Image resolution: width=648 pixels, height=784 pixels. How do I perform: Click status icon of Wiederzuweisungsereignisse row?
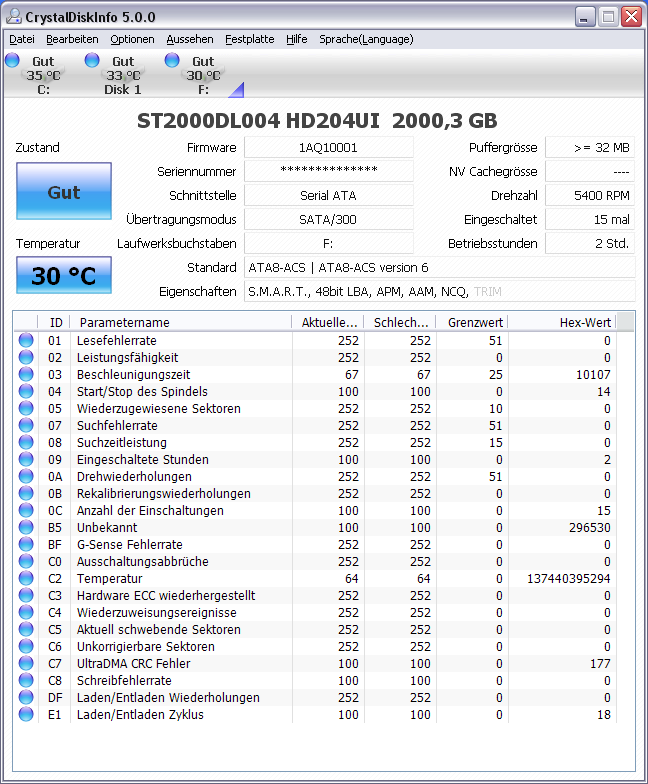pos(26,612)
